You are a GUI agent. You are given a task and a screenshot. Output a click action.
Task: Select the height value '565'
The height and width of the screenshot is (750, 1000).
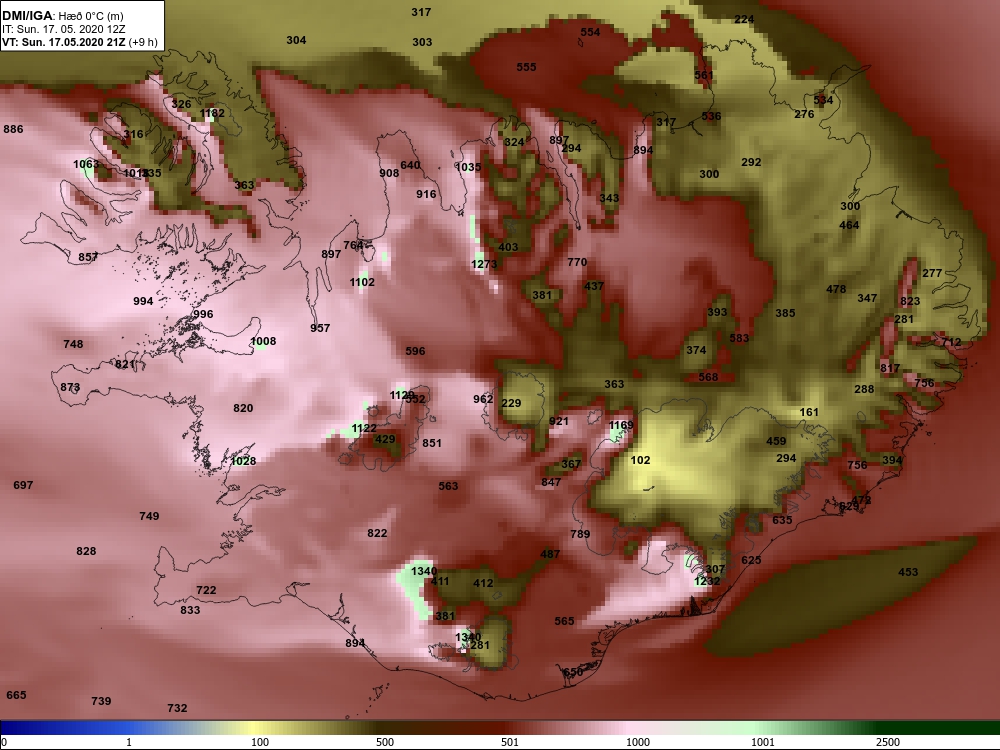564,621
